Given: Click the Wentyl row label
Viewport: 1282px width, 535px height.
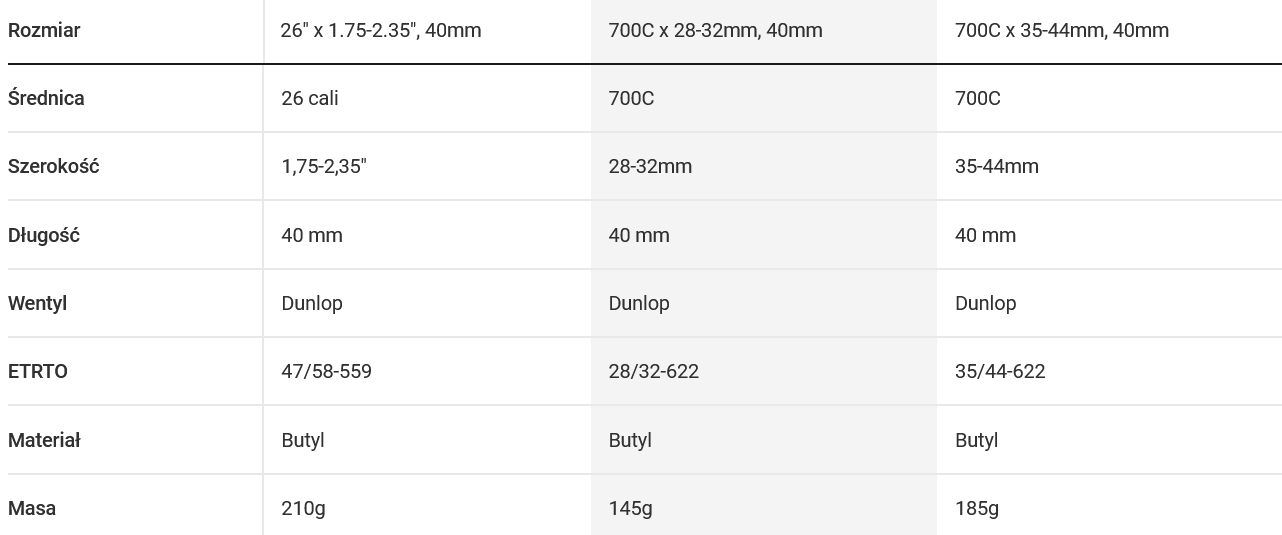Looking at the screenshot, I should coord(38,303).
